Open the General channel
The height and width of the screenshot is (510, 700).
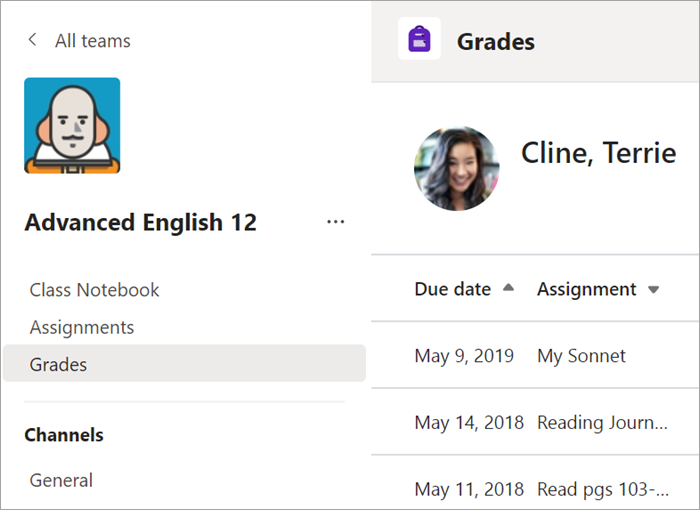61,480
